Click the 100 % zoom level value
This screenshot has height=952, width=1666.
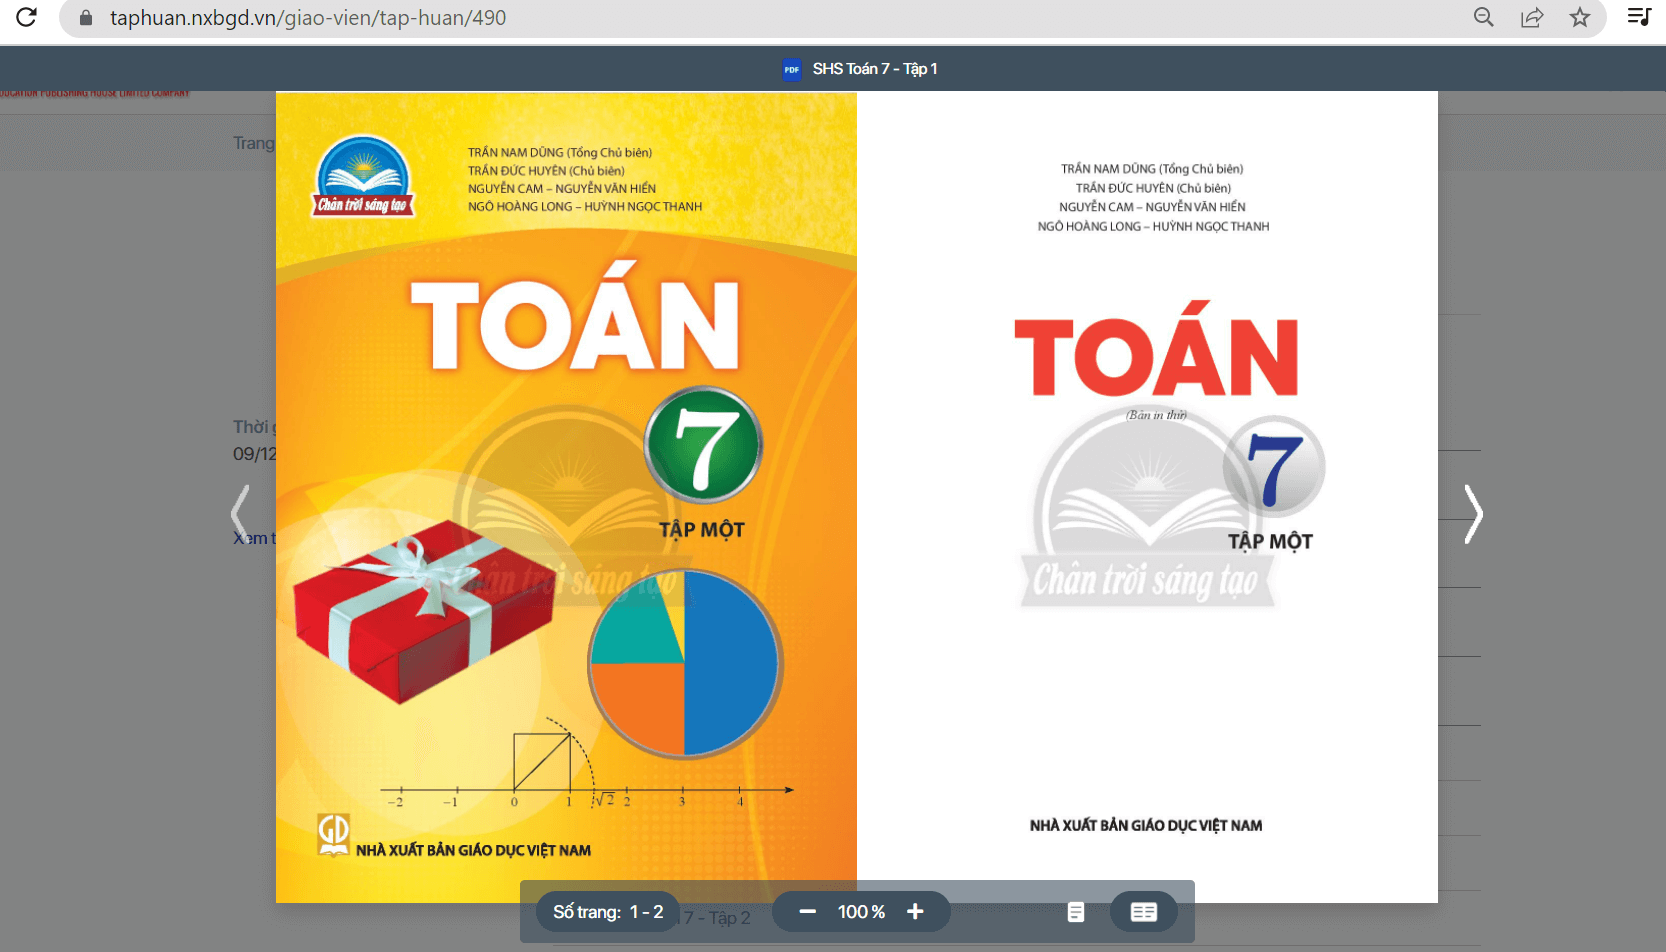click(861, 912)
